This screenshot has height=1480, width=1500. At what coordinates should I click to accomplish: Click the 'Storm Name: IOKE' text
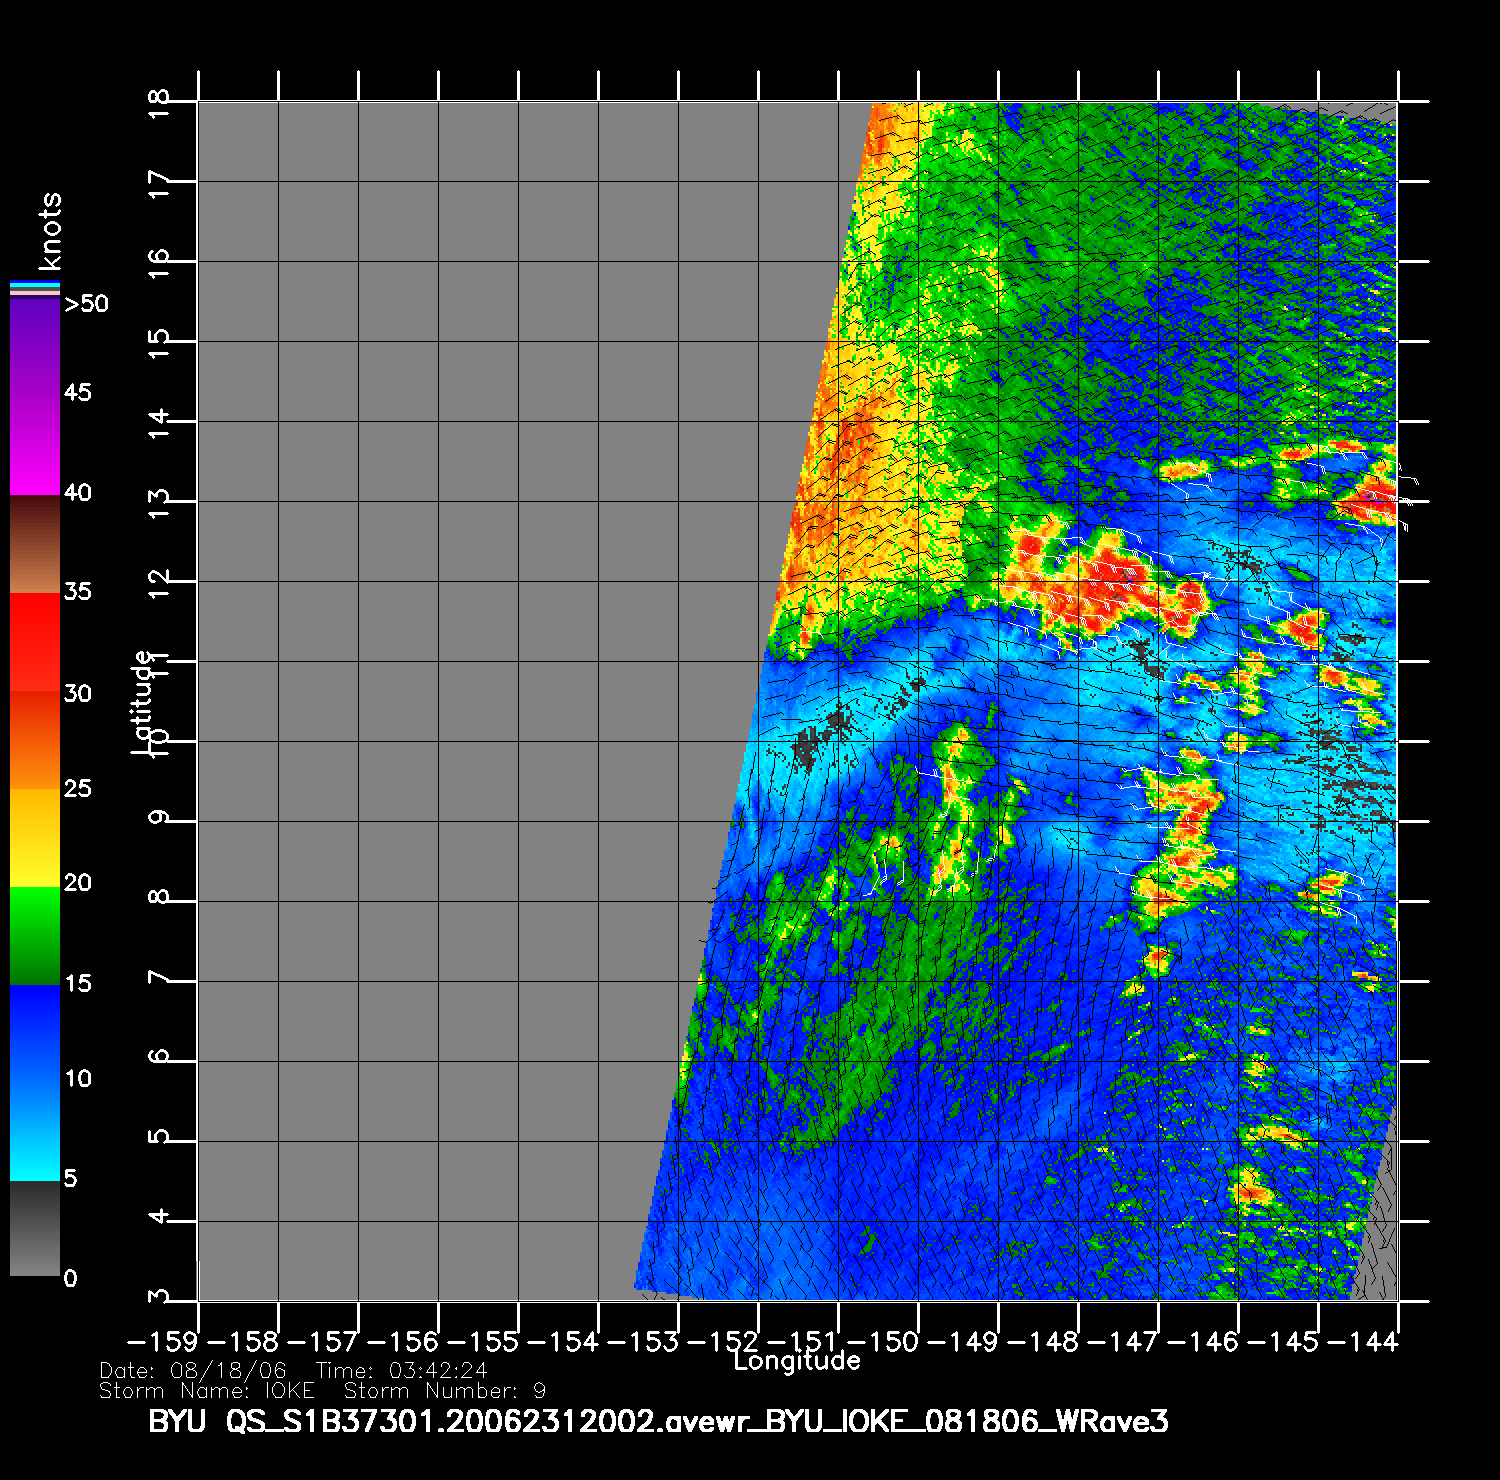[207, 1391]
